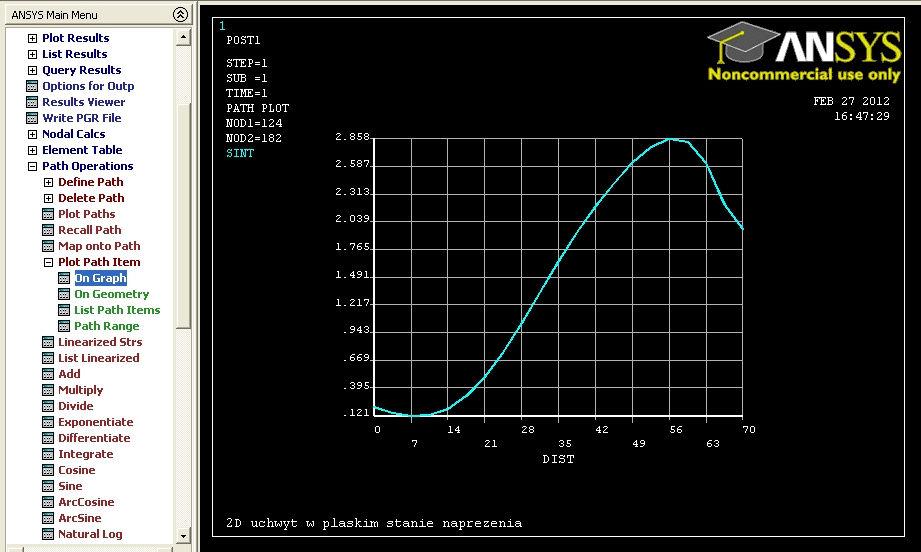Image resolution: width=921 pixels, height=552 pixels.
Task: Click the List Path Items icon
Action: point(64,310)
